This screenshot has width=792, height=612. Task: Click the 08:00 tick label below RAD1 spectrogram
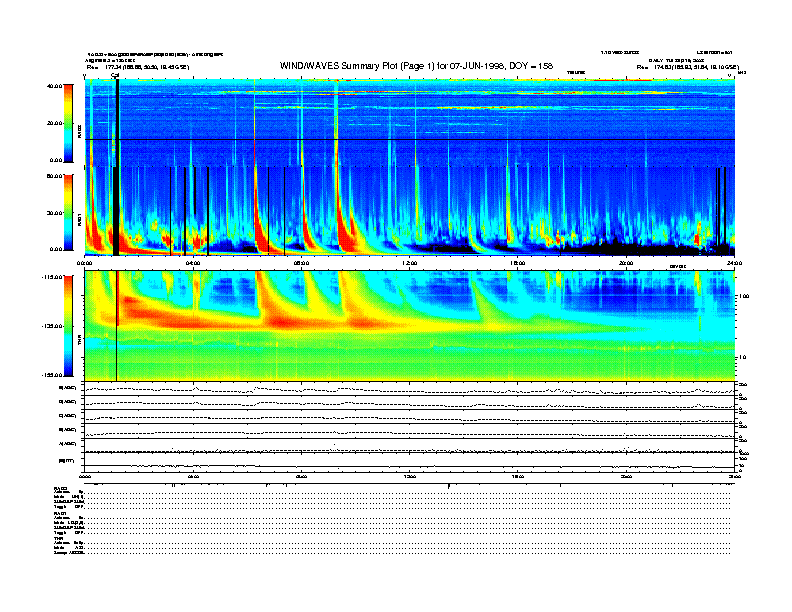[x=301, y=263]
